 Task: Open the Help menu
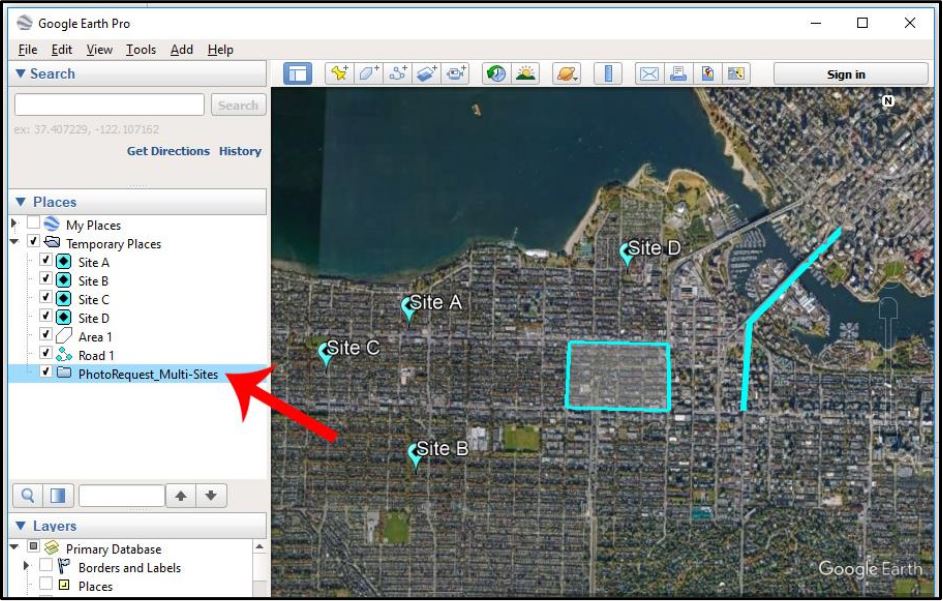221,50
